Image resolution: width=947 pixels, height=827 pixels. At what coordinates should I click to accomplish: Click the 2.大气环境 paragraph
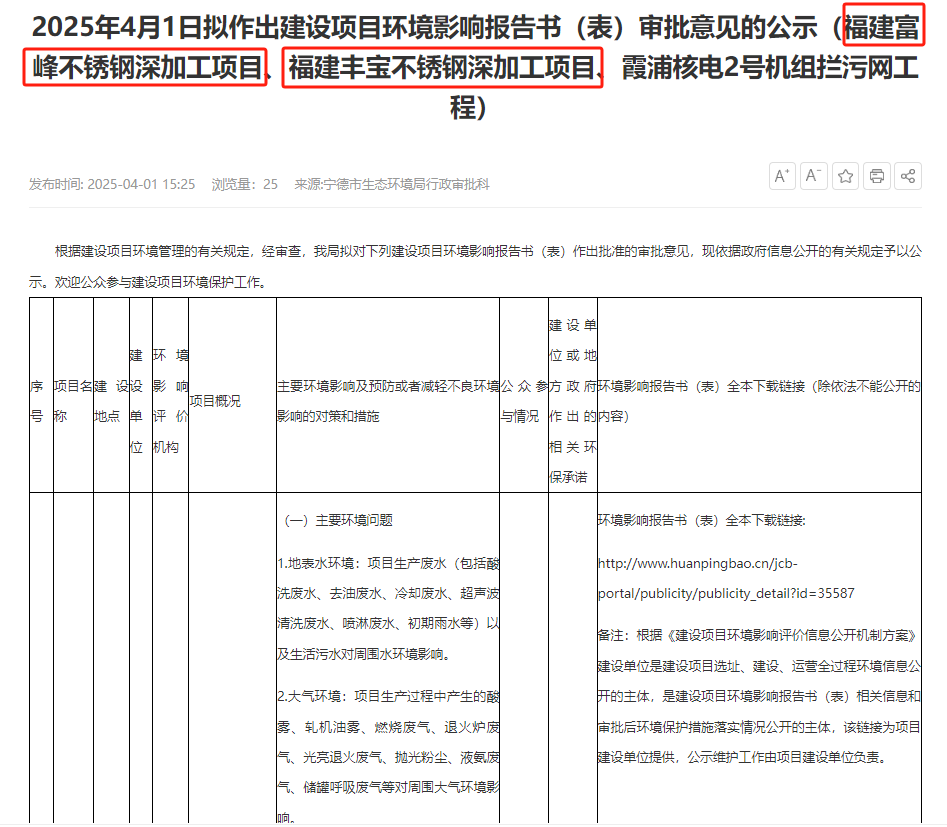coord(388,758)
